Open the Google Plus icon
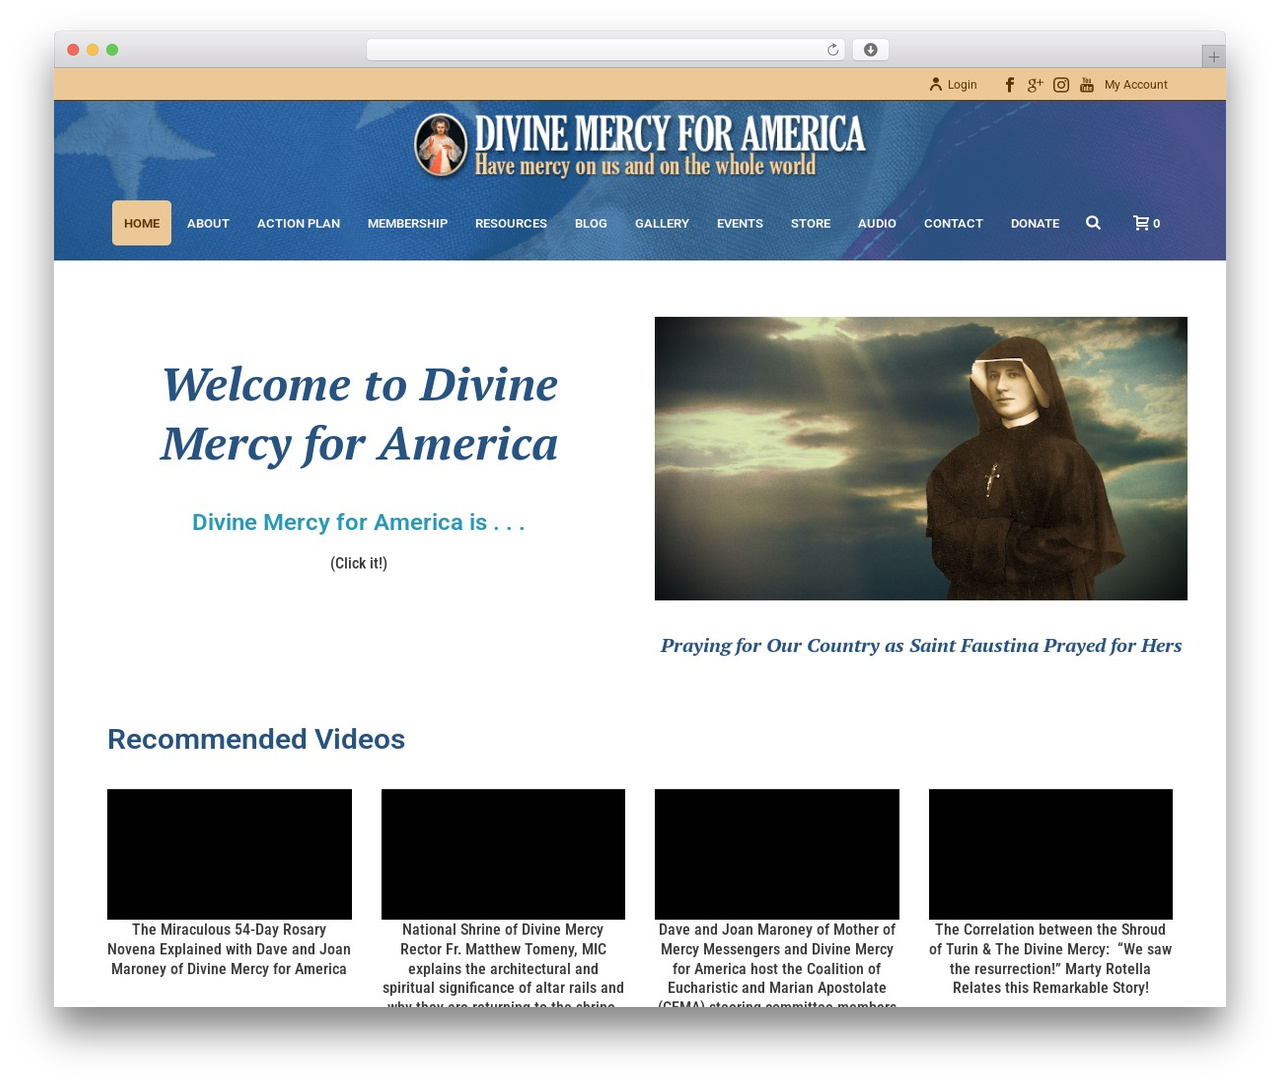 pyautogui.click(x=1035, y=85)
